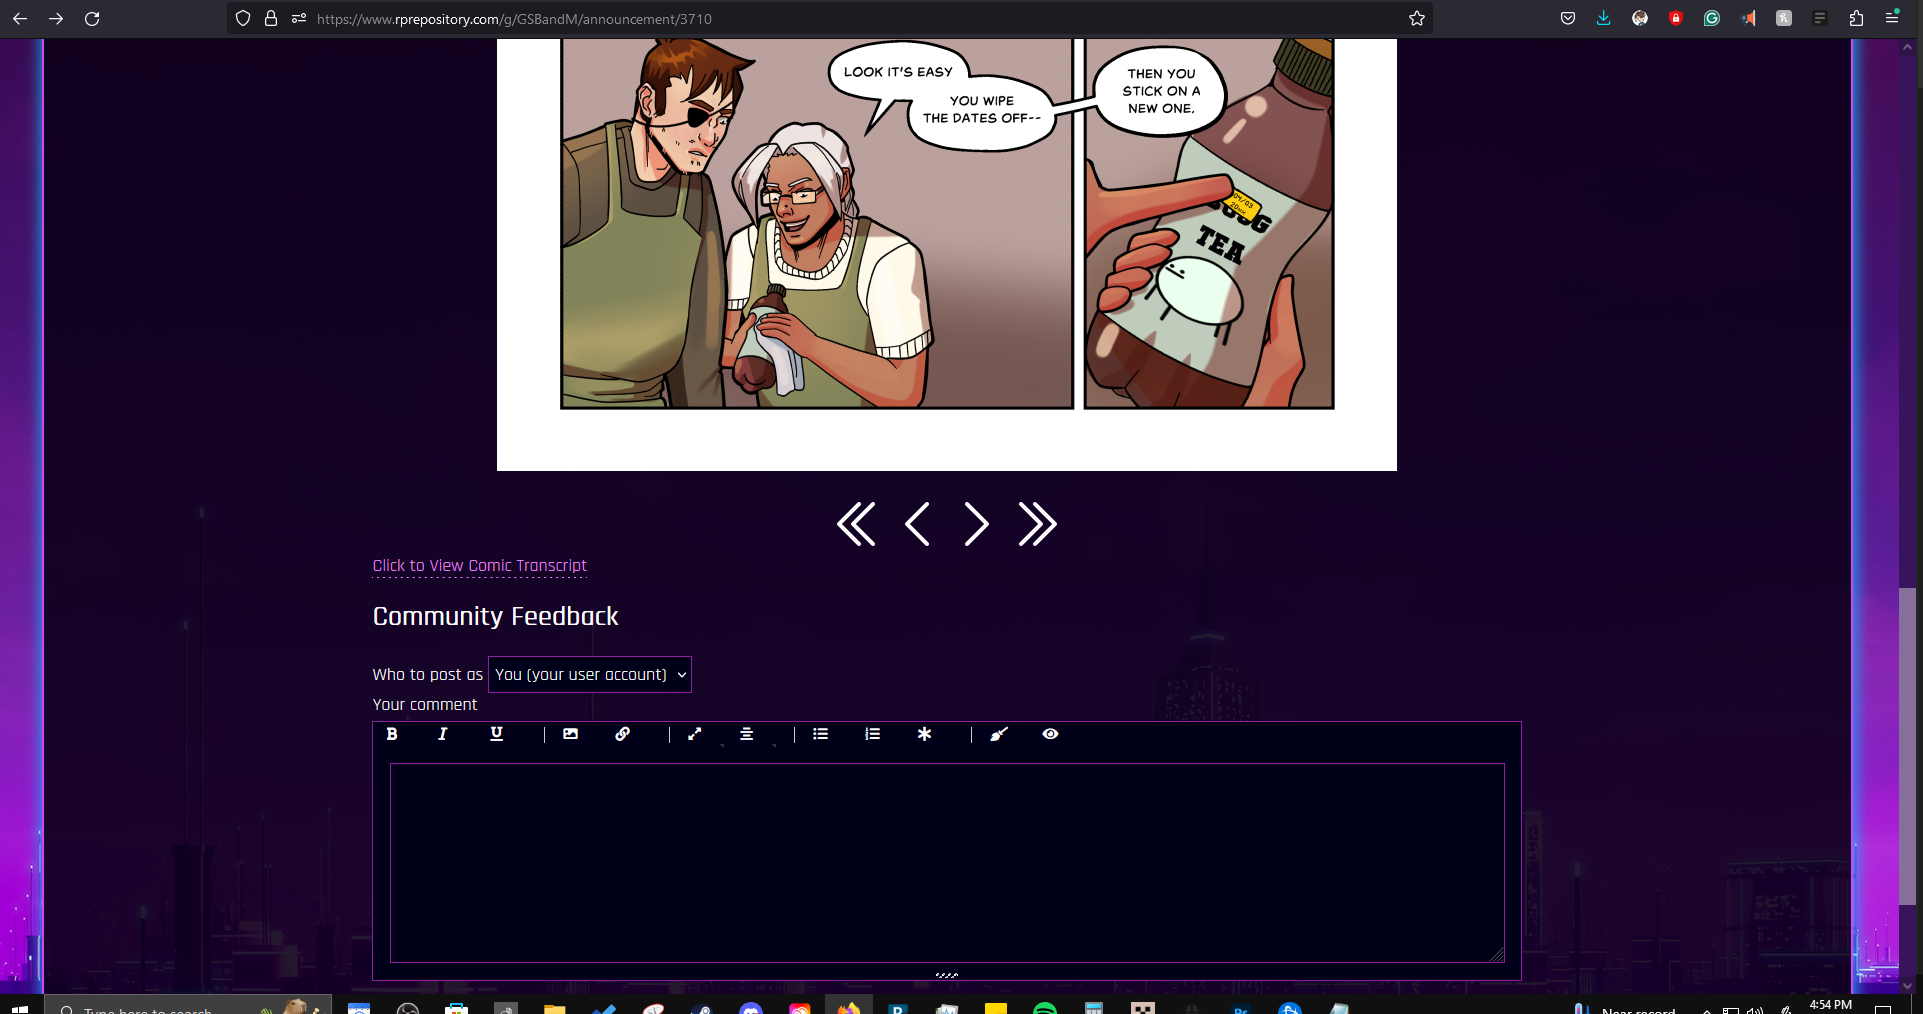Image resolution: width=1923 pixels, height=1014 pixels.
Task: Open Spotify from the taskbar
Action: click(1044, 1007)
